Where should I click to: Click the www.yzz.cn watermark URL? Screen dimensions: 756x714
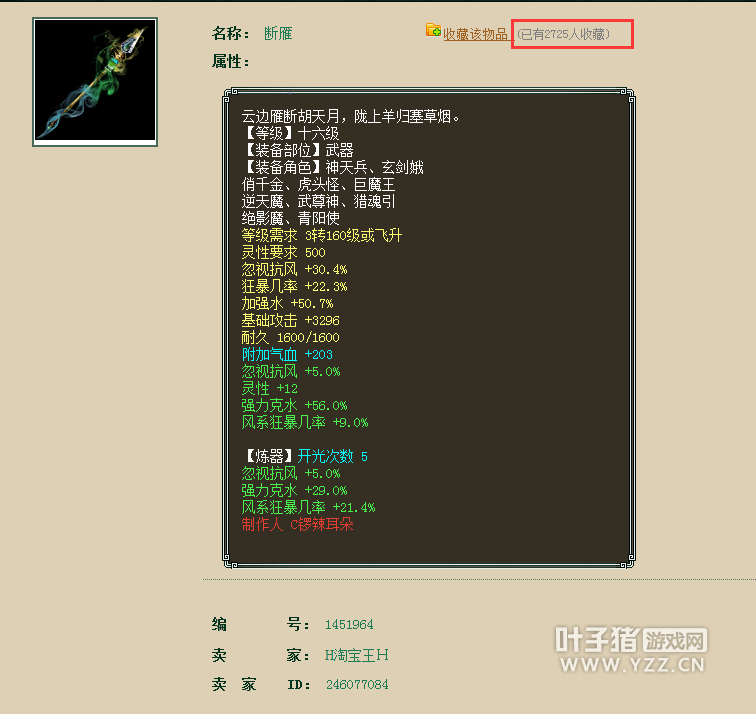pyautogui.click(x=633, y=665)
